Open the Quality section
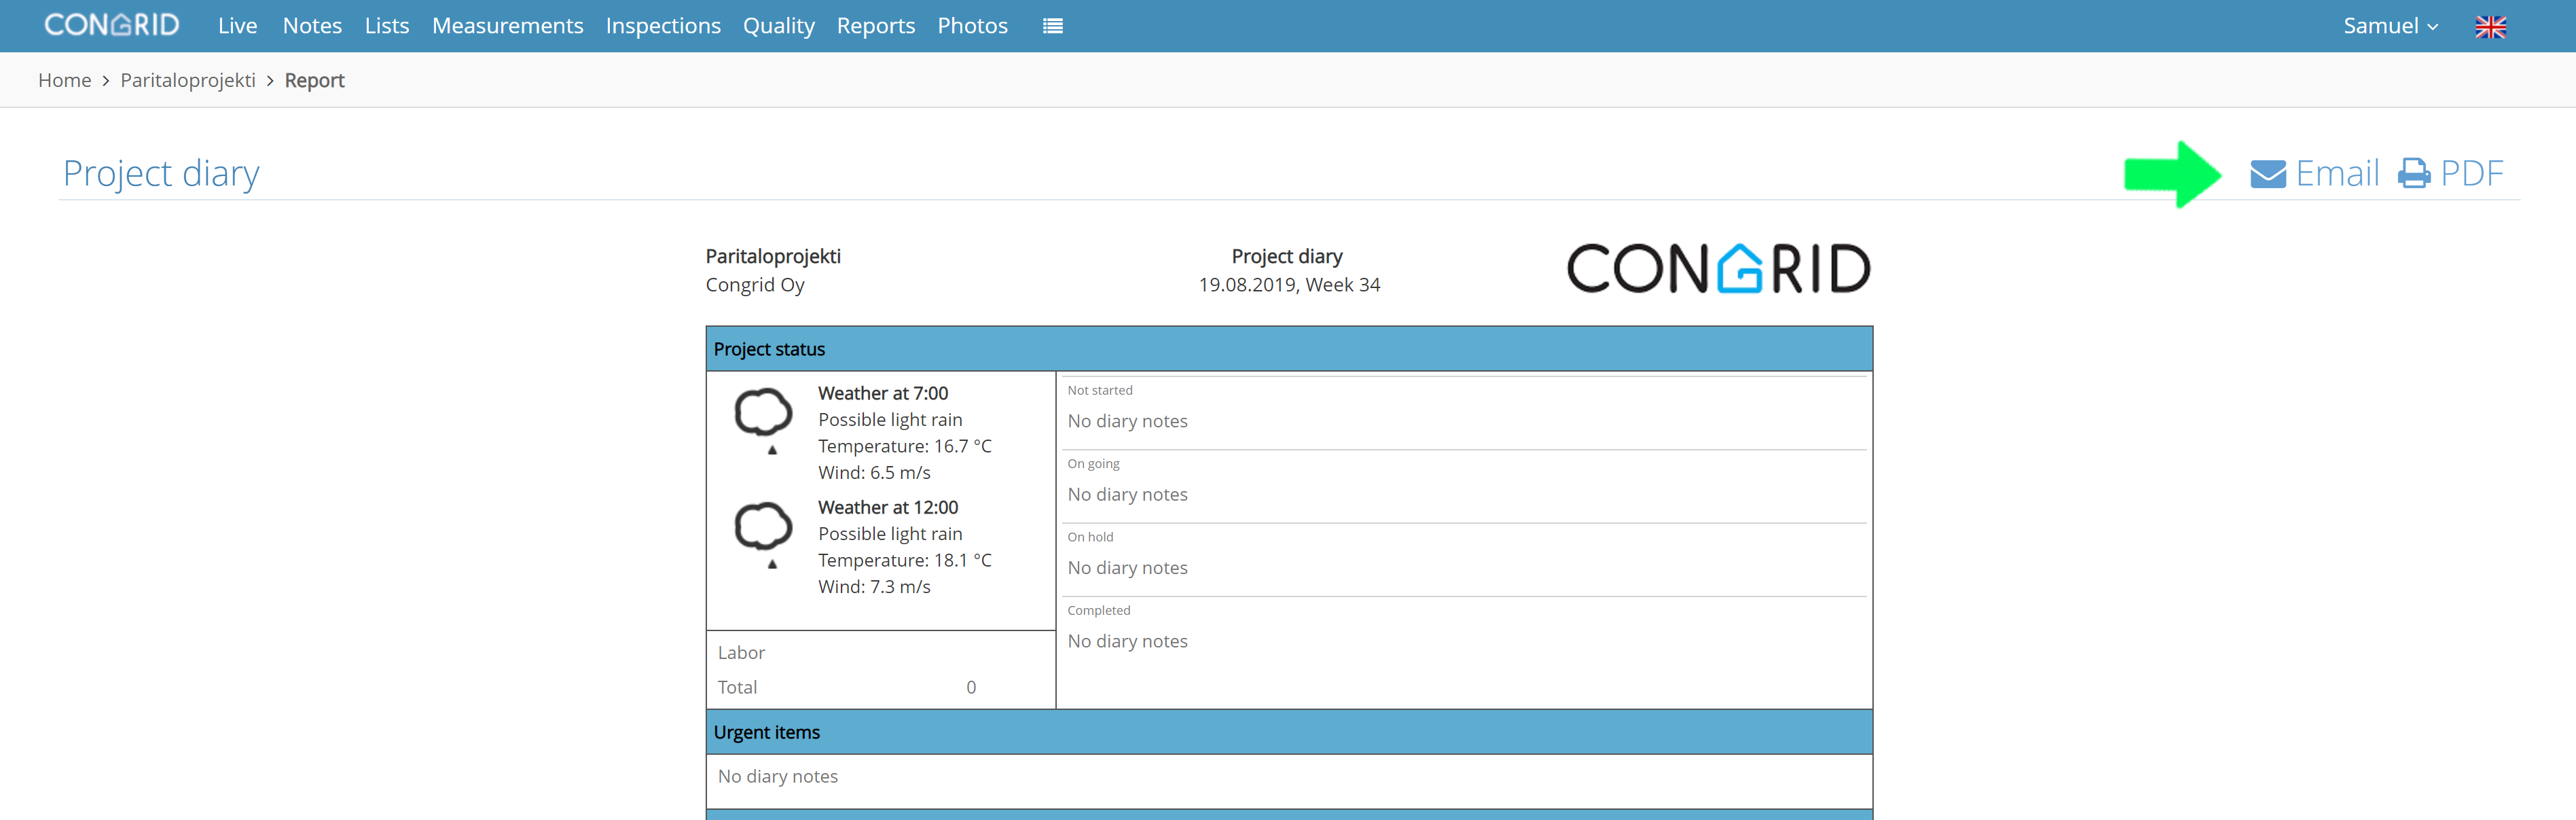Screen dimensions: 2576x820 click(778, 26)
